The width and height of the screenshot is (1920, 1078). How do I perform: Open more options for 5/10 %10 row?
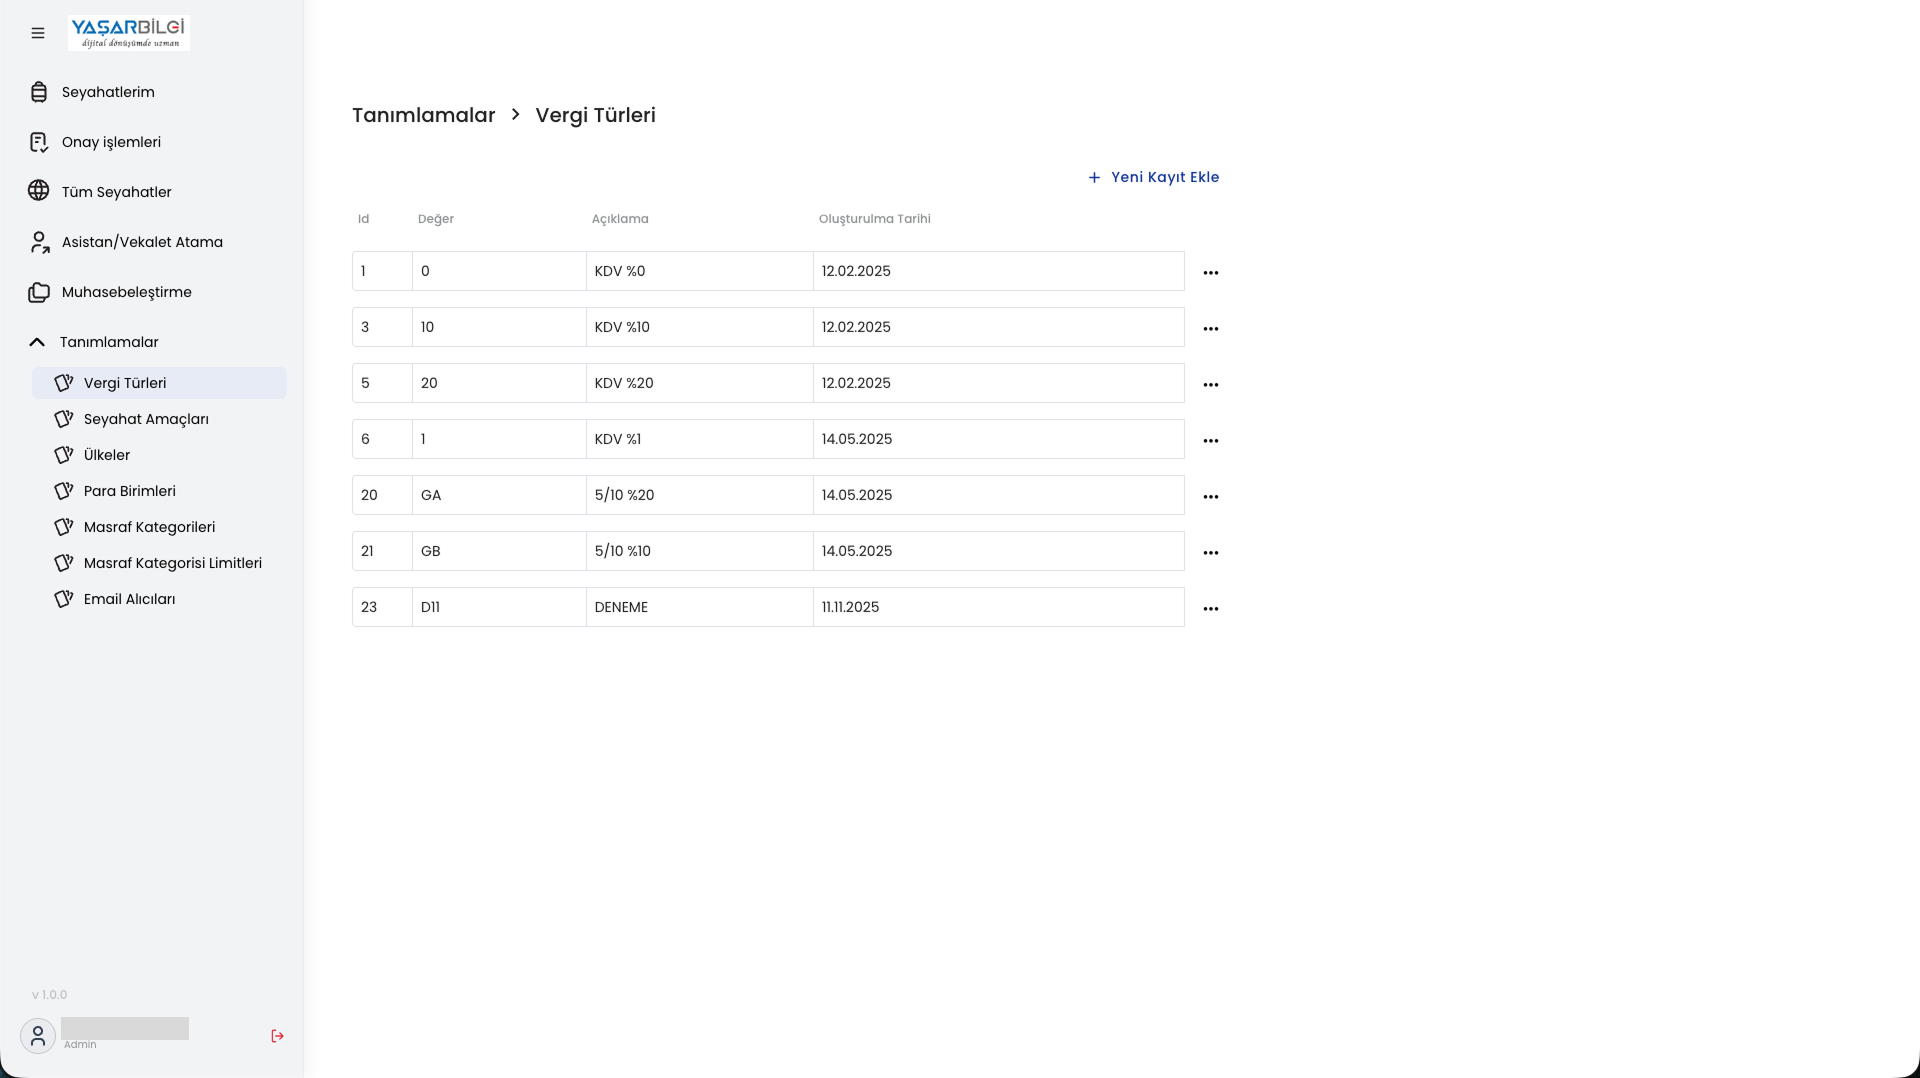[x=1211, y=553]
